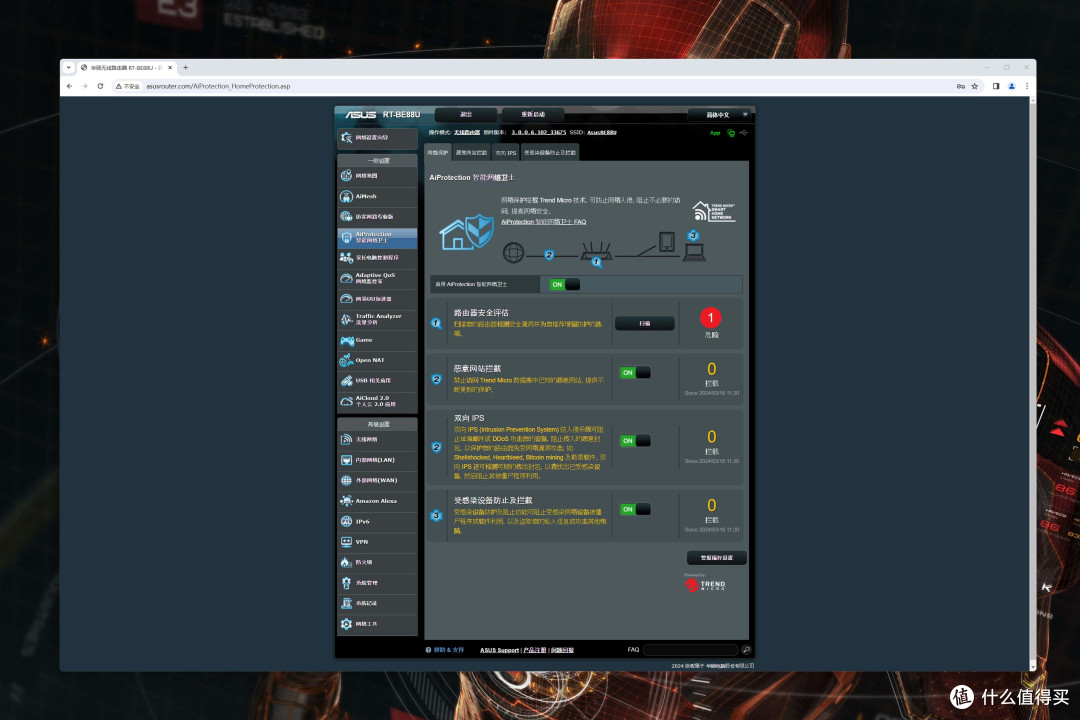Open the ASUS Support link
1080x720 pixels.
click(500, 650)
